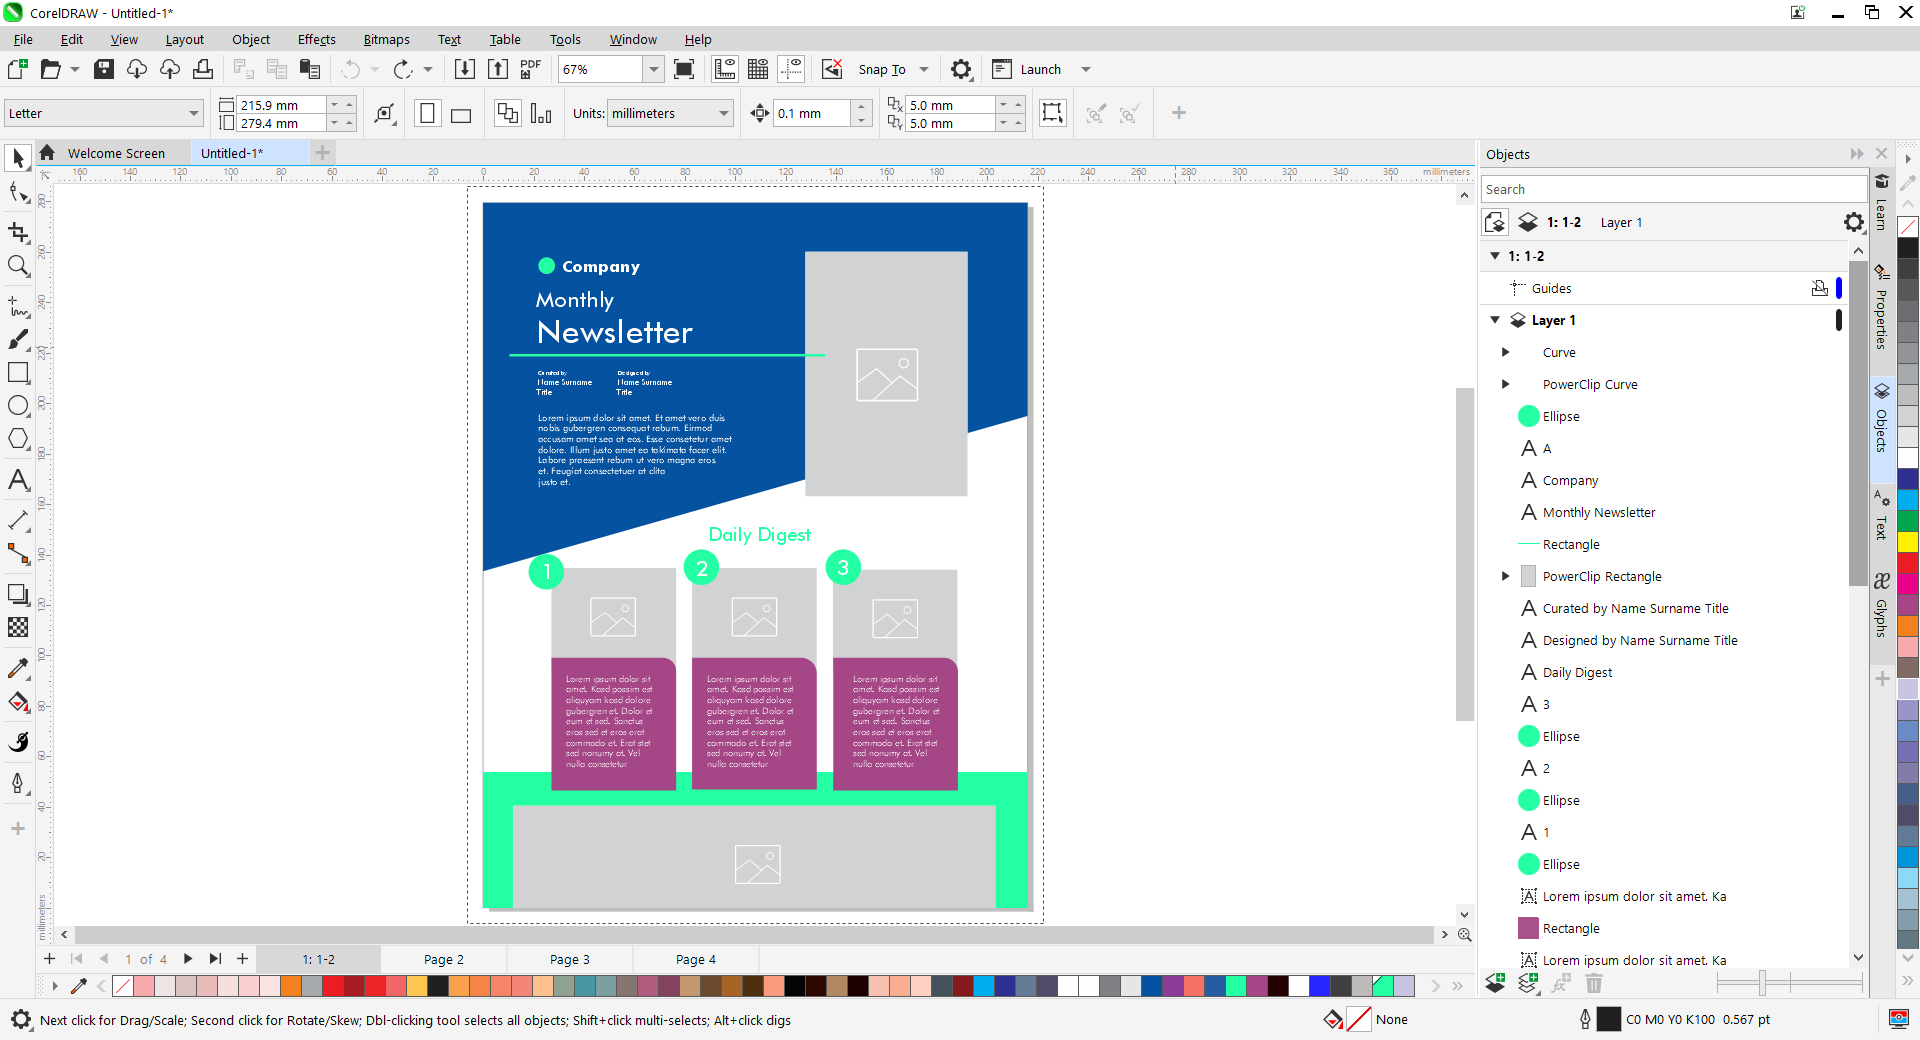Select portrait orientation
The width and height of the screenshot is (1920, 1040).
pos(427,113)
